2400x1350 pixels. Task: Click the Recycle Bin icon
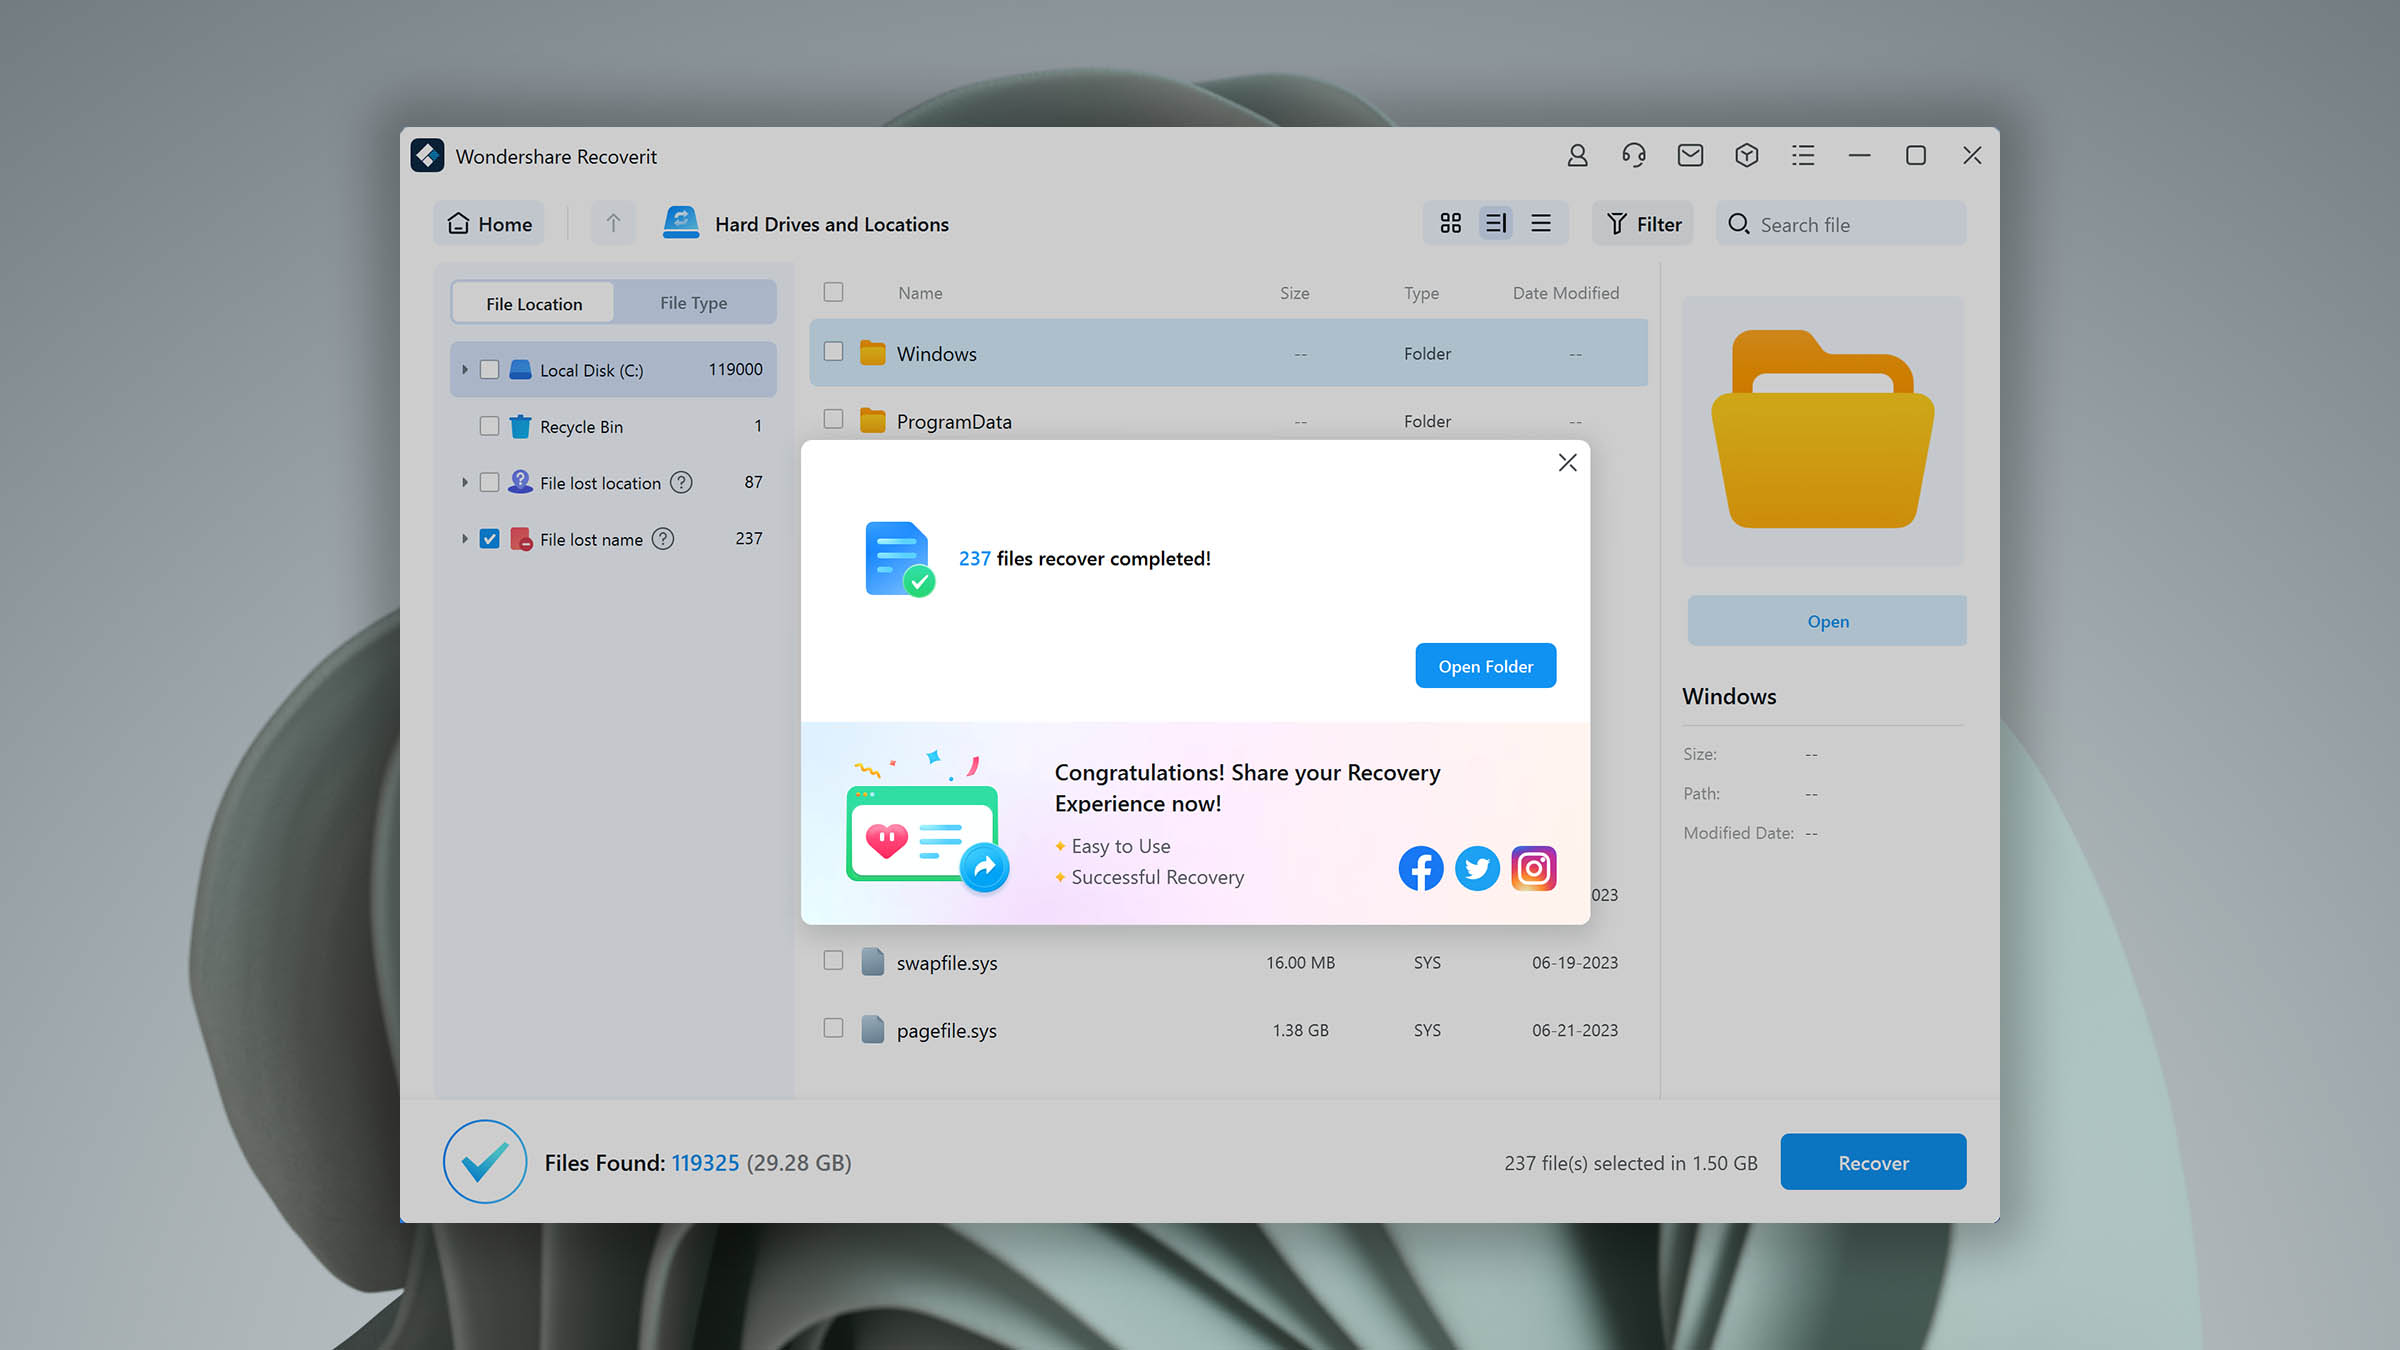pos(520,426)
